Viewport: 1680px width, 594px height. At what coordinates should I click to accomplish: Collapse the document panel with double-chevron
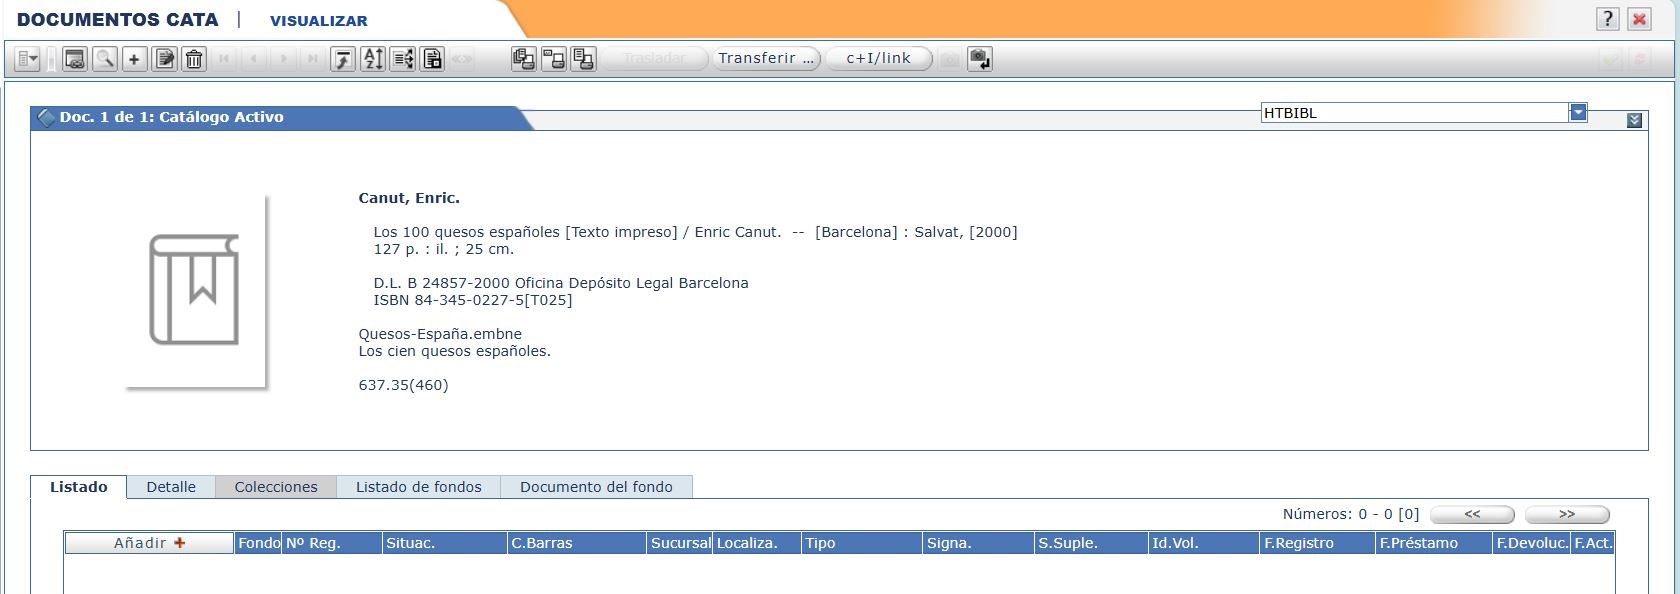1634,120
